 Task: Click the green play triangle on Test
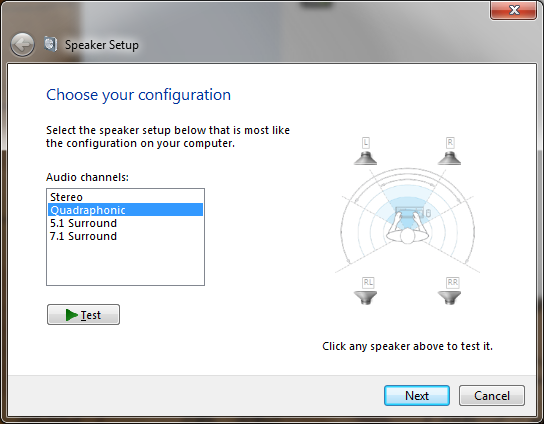click(x=71, y=315)
